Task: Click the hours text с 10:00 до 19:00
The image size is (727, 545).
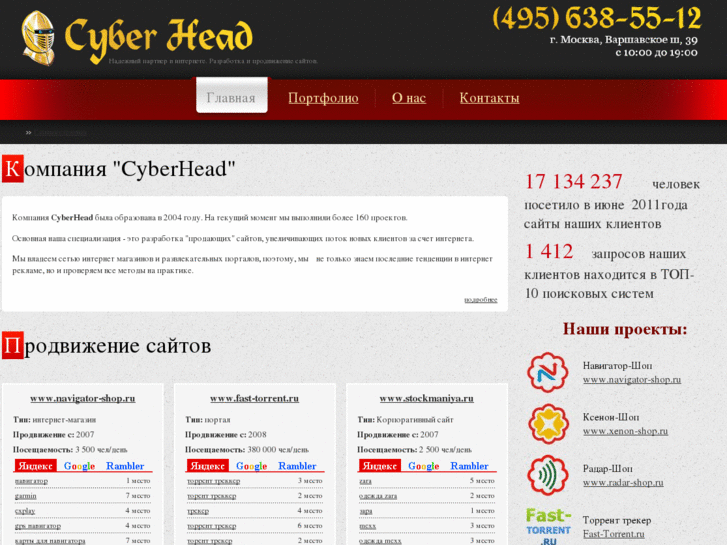Action: tap(657, 53)
